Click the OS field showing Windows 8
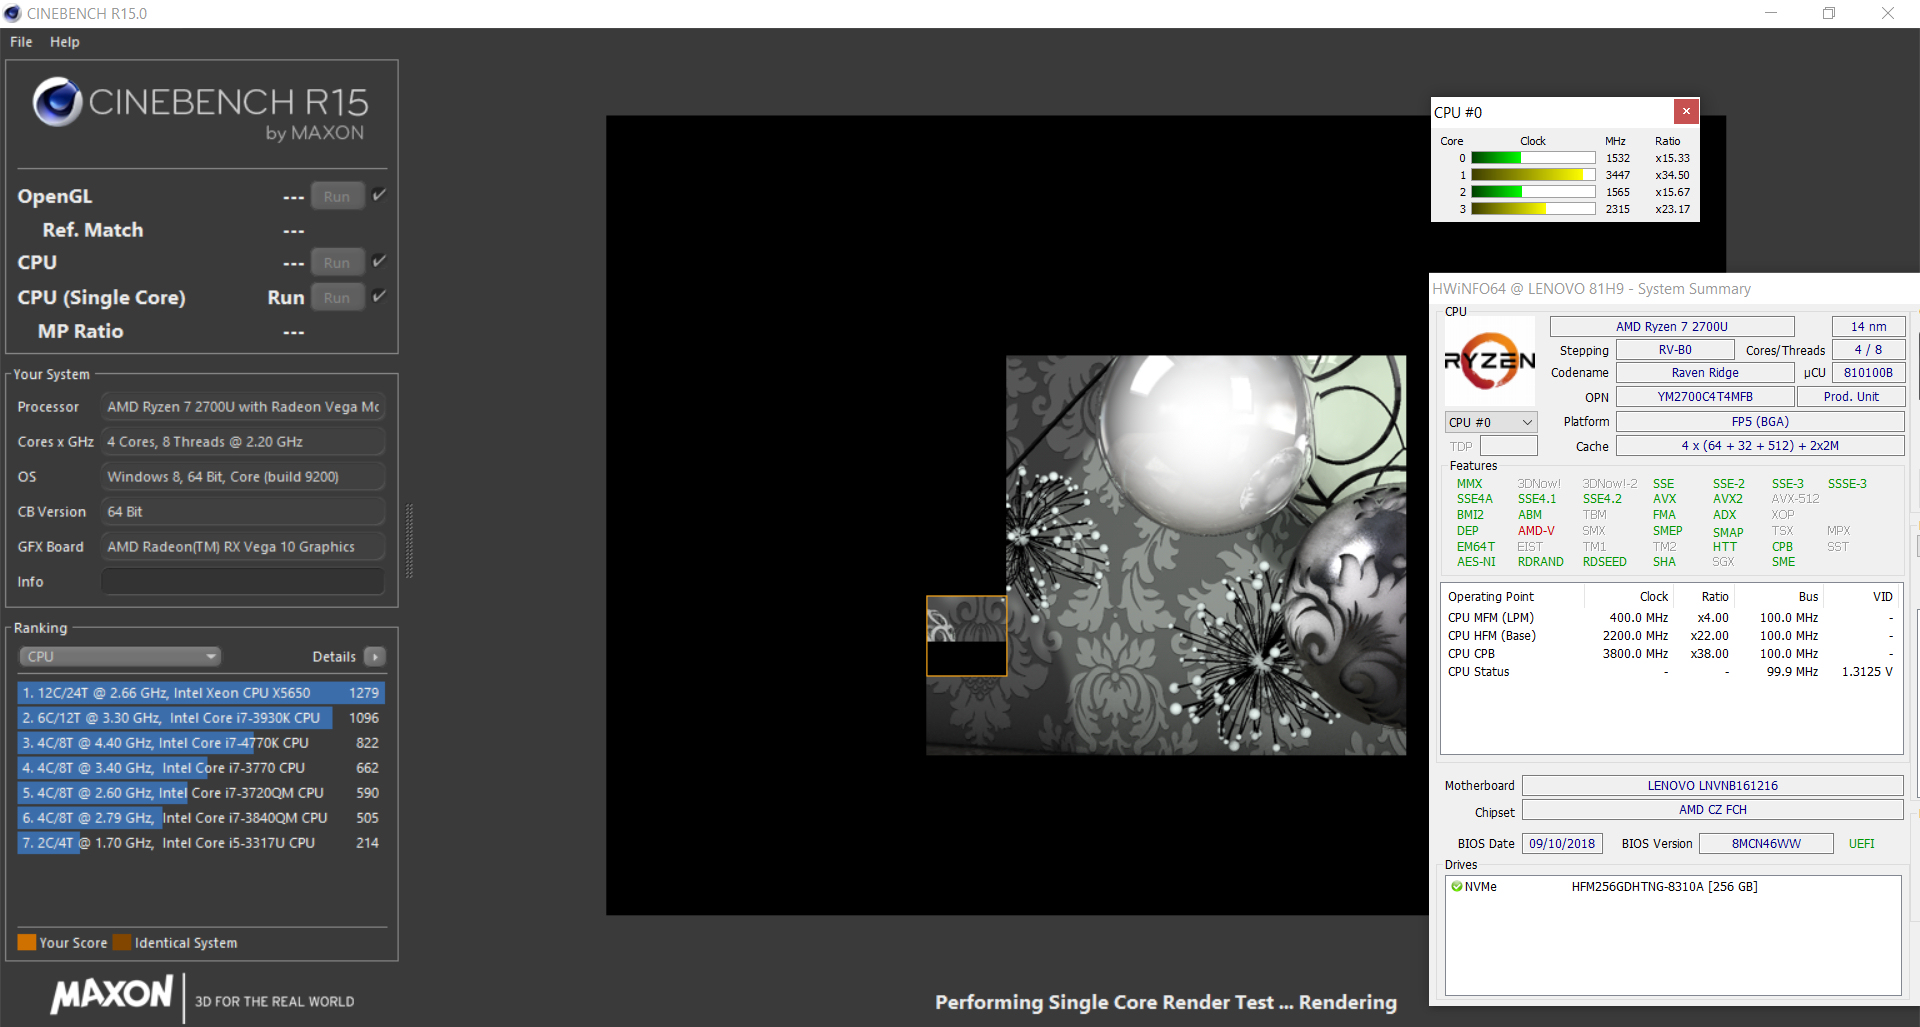1920x1027 pixels. click(x=243, y=476)
